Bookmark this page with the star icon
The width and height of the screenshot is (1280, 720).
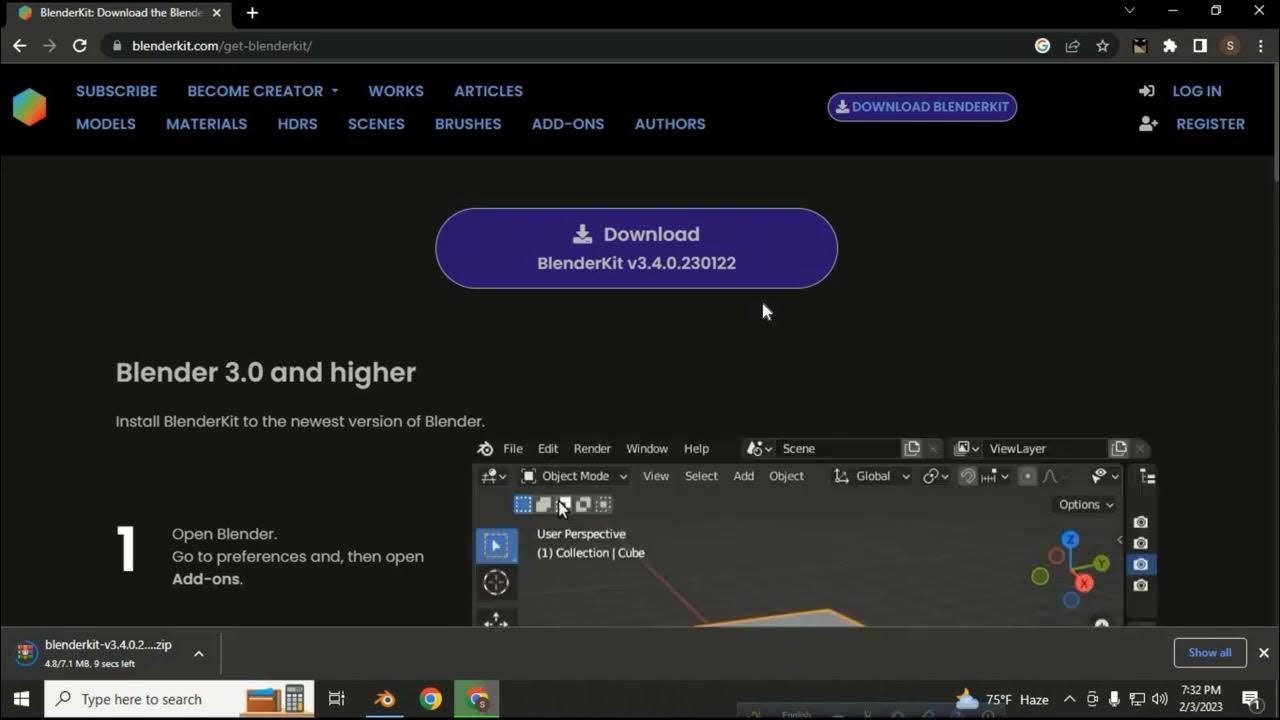pos(1102,46)
